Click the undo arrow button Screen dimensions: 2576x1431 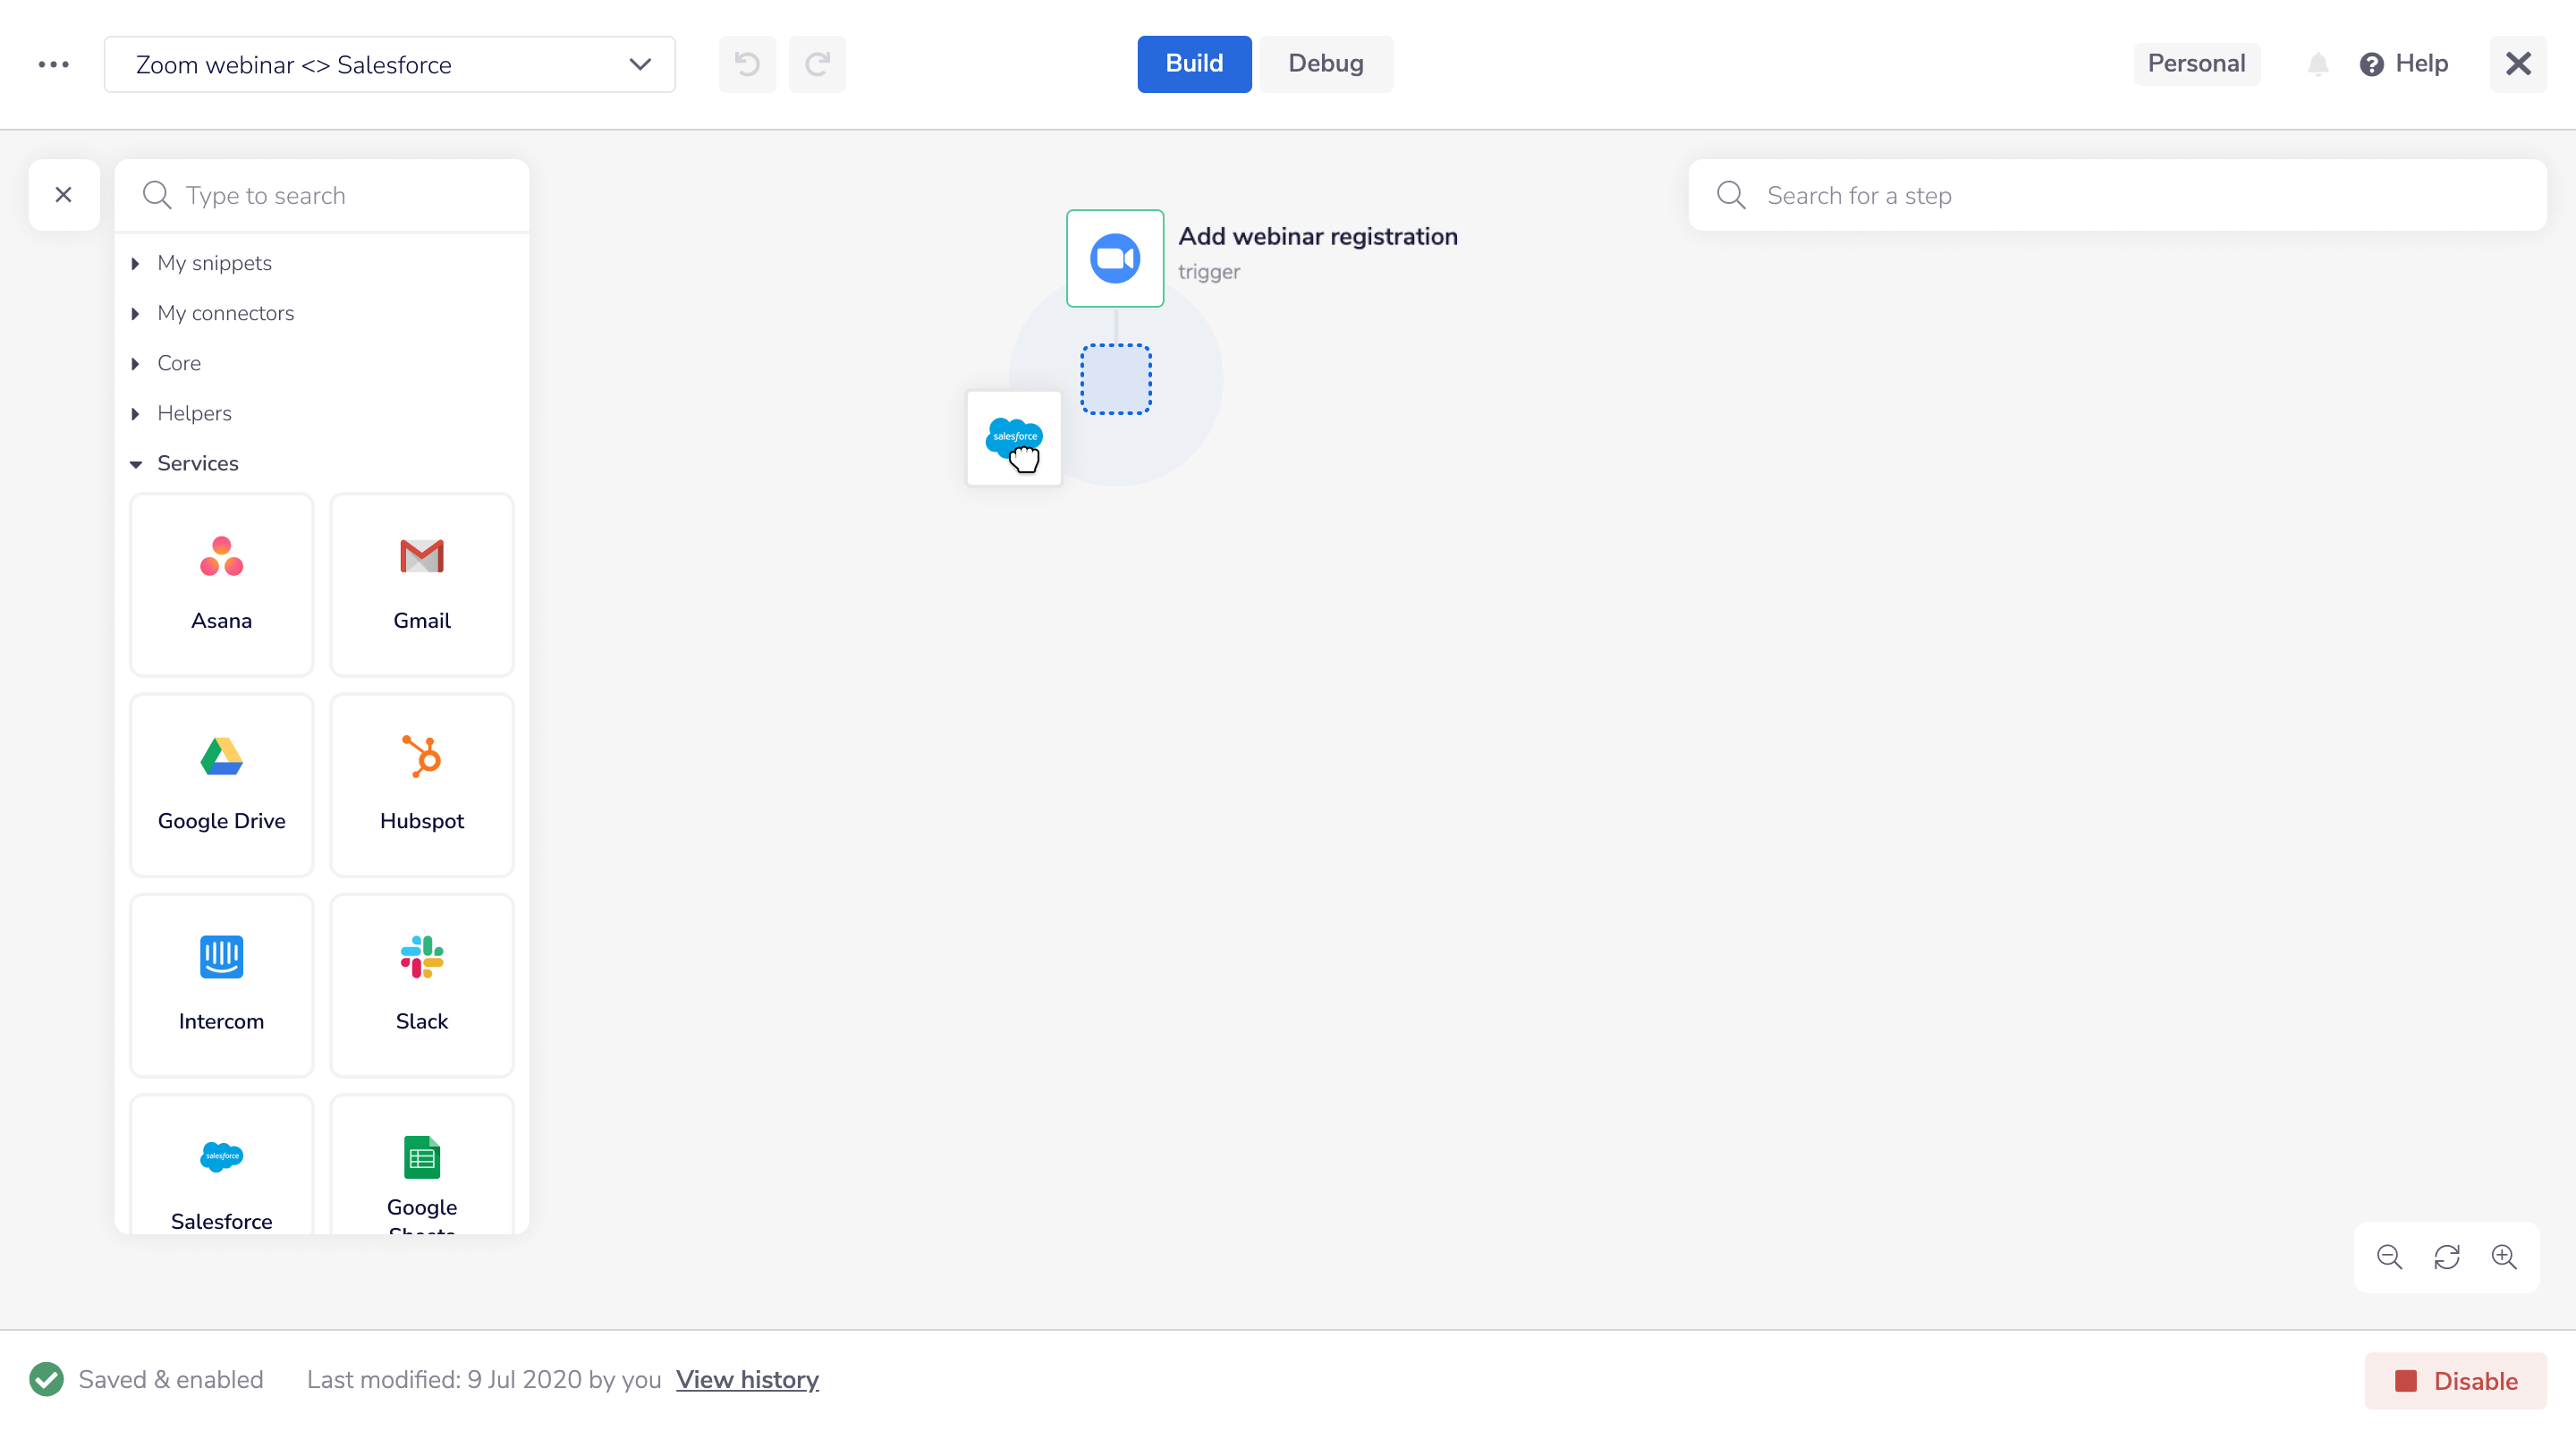tap(747, 64)
